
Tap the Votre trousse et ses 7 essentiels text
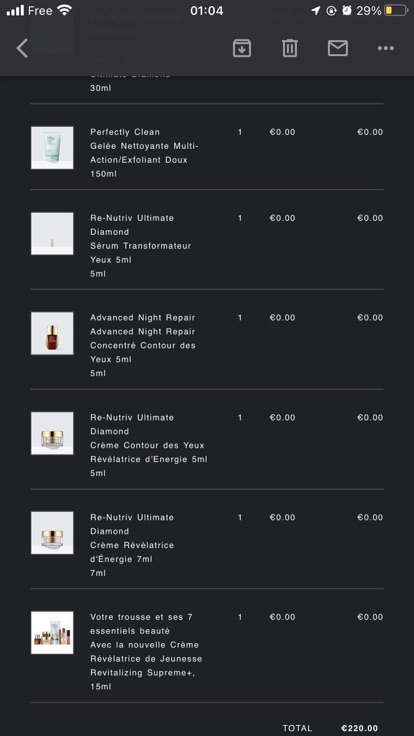click(141, 624)
